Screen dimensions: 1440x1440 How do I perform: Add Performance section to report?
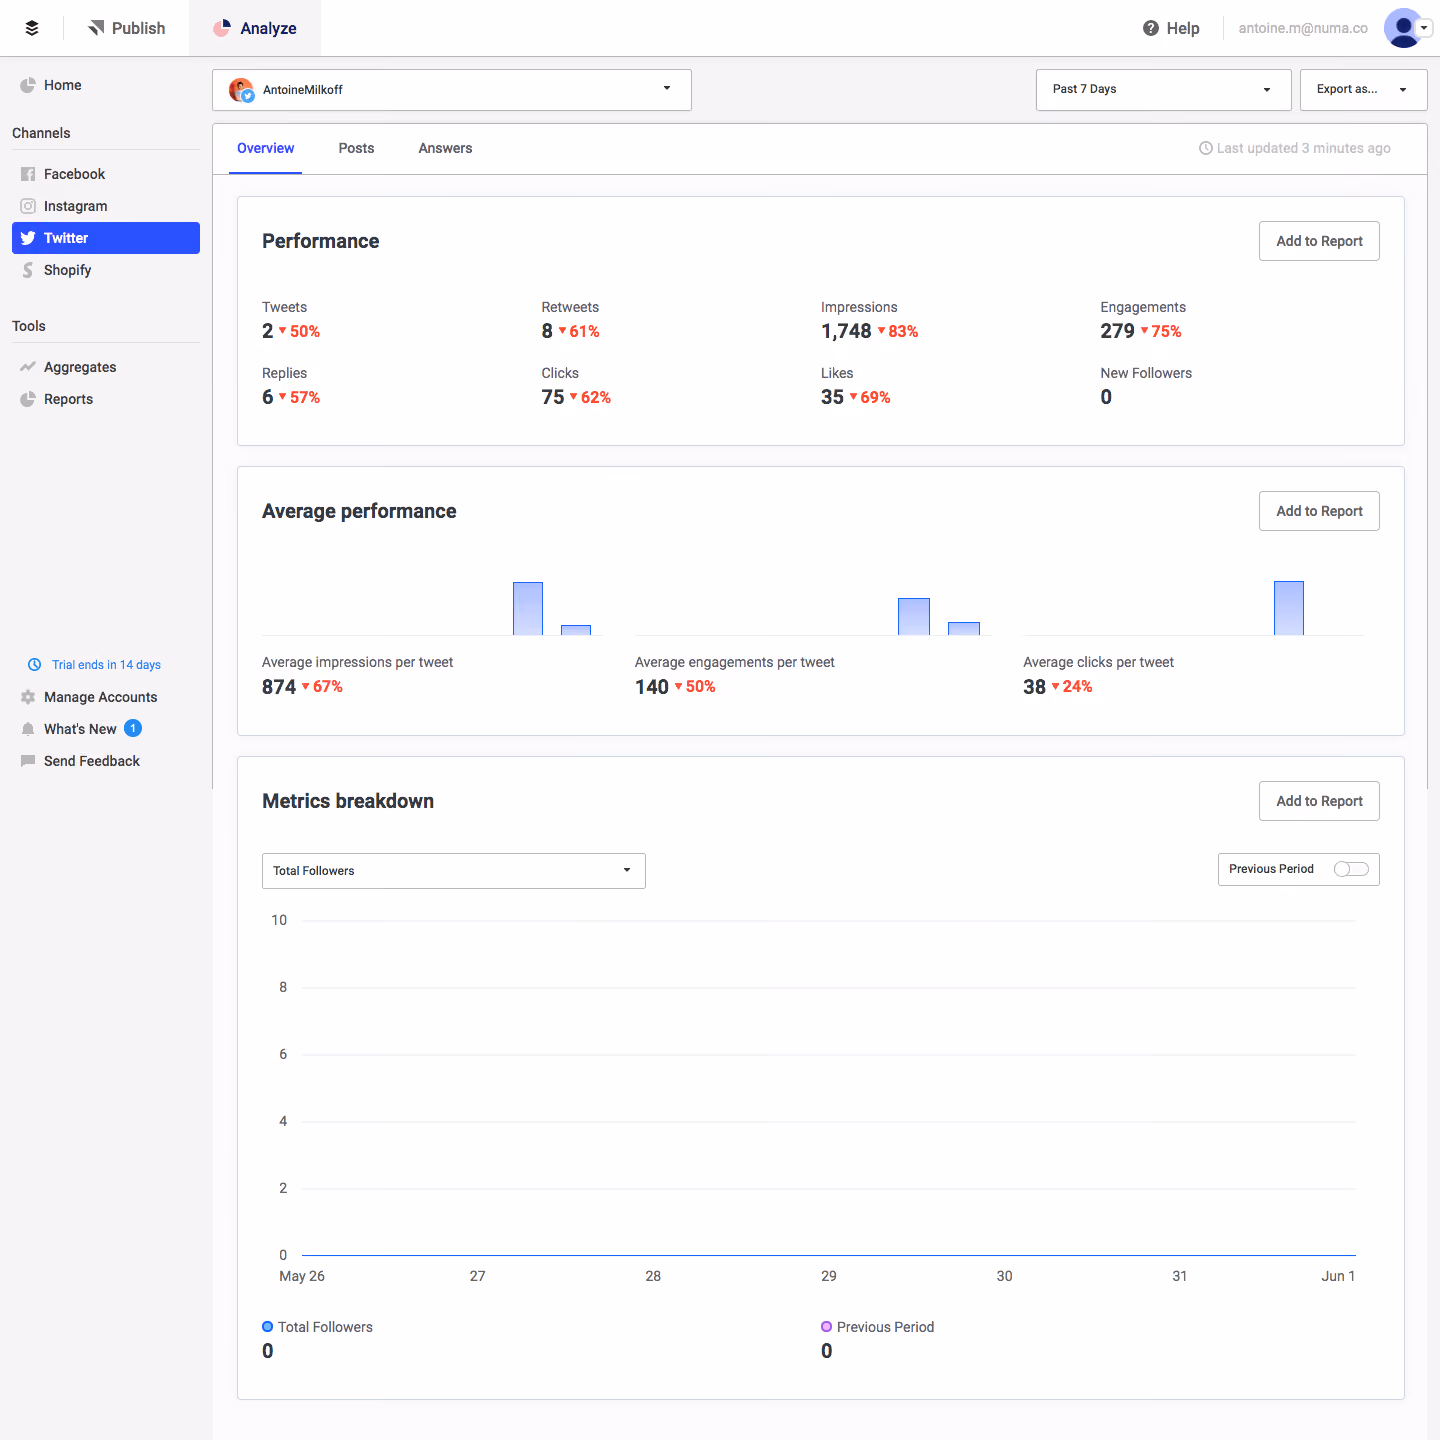[x=1319, y=241]
